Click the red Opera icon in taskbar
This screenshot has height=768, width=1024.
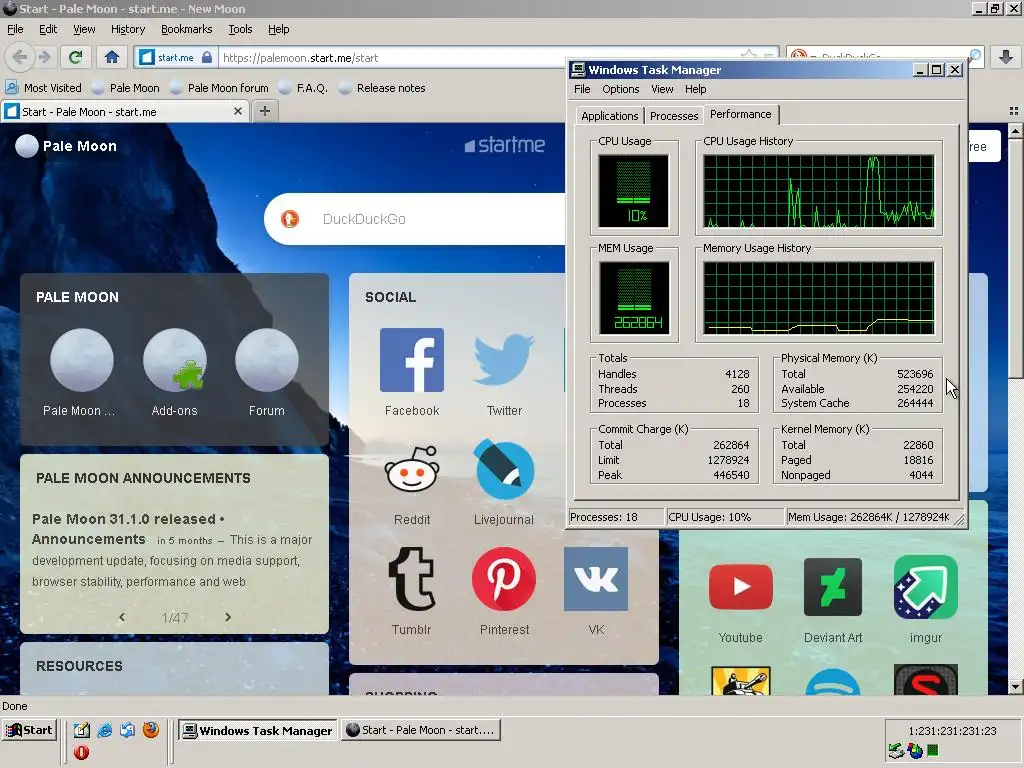(82, 752)
